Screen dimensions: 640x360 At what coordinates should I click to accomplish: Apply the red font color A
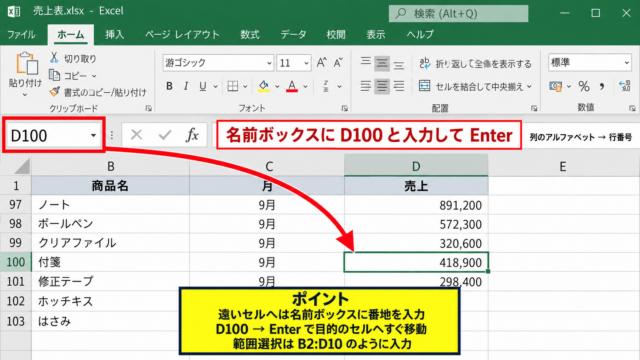point(292,86)
